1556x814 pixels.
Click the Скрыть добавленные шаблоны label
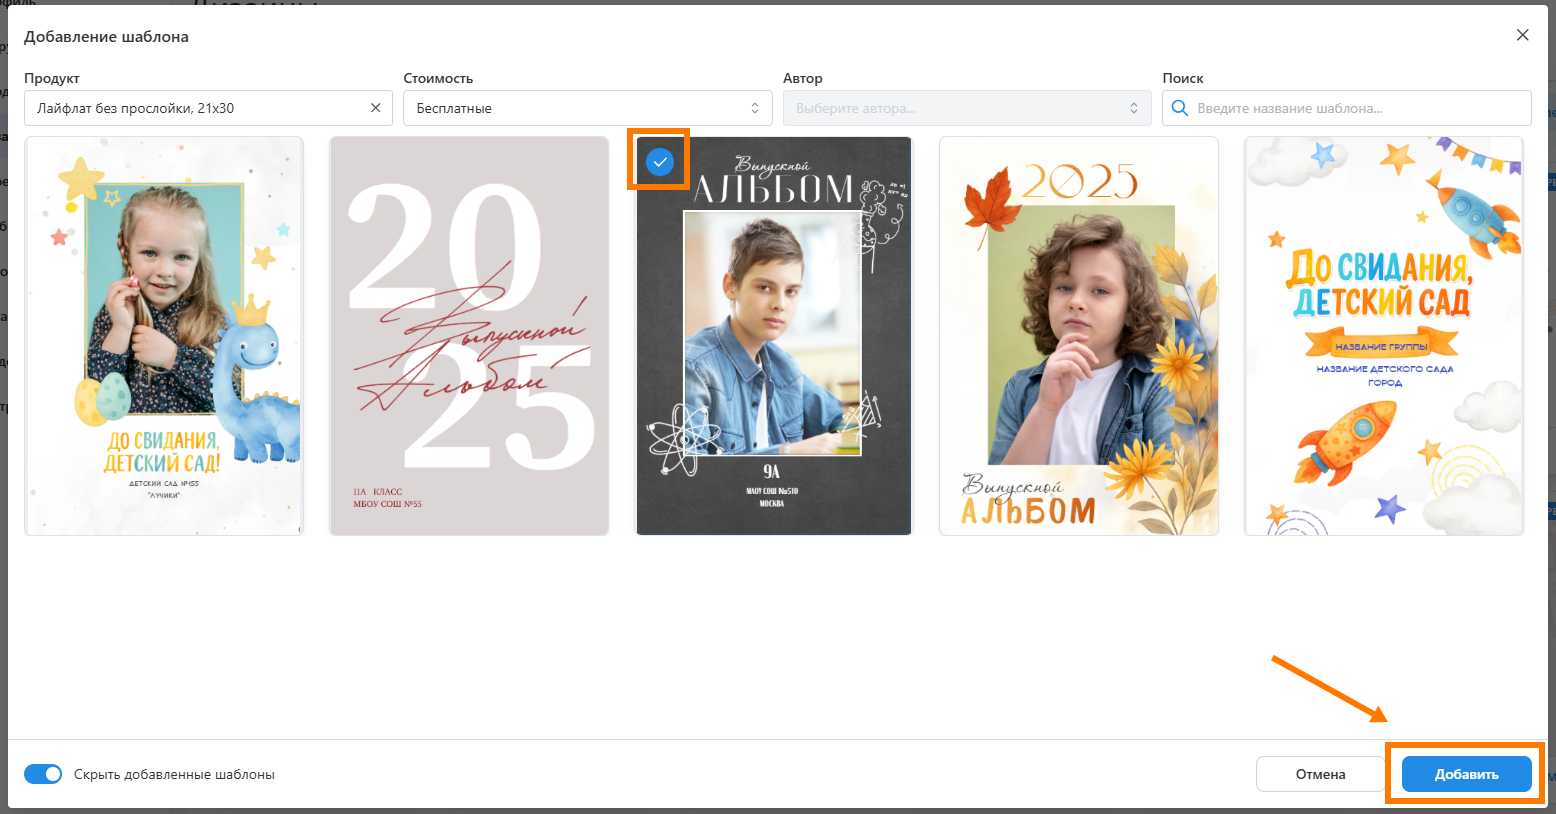pyautogui.click(x=174, y=774)
